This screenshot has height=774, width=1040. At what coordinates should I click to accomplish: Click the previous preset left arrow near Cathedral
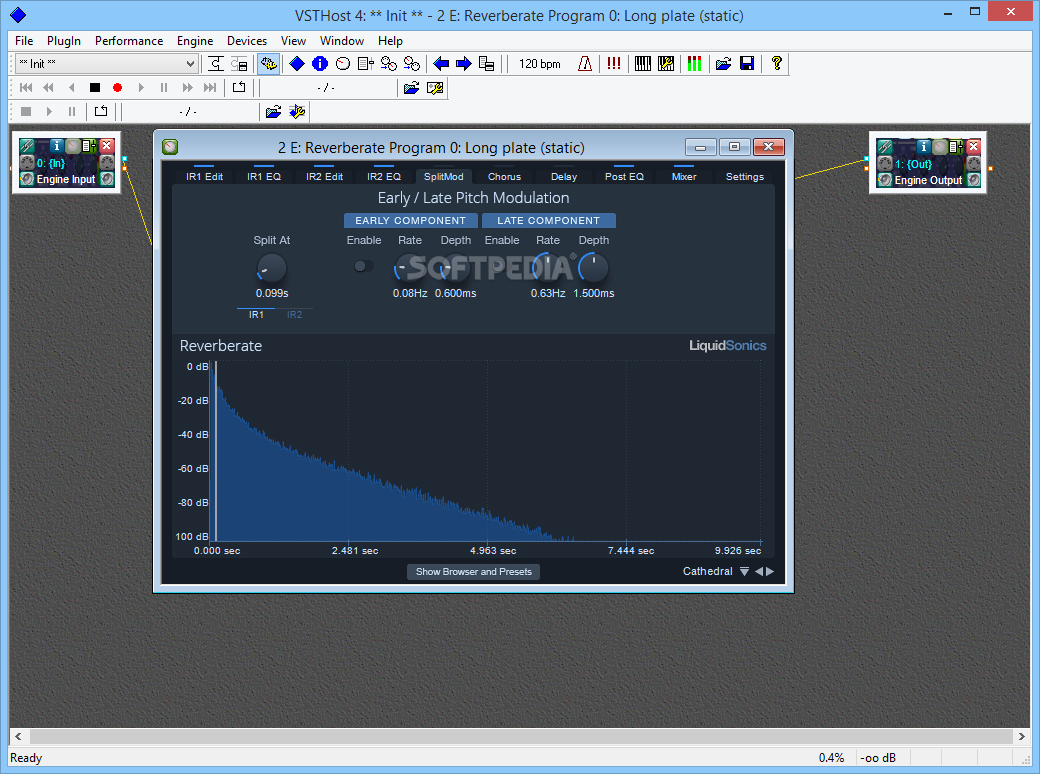pos(759,571)
